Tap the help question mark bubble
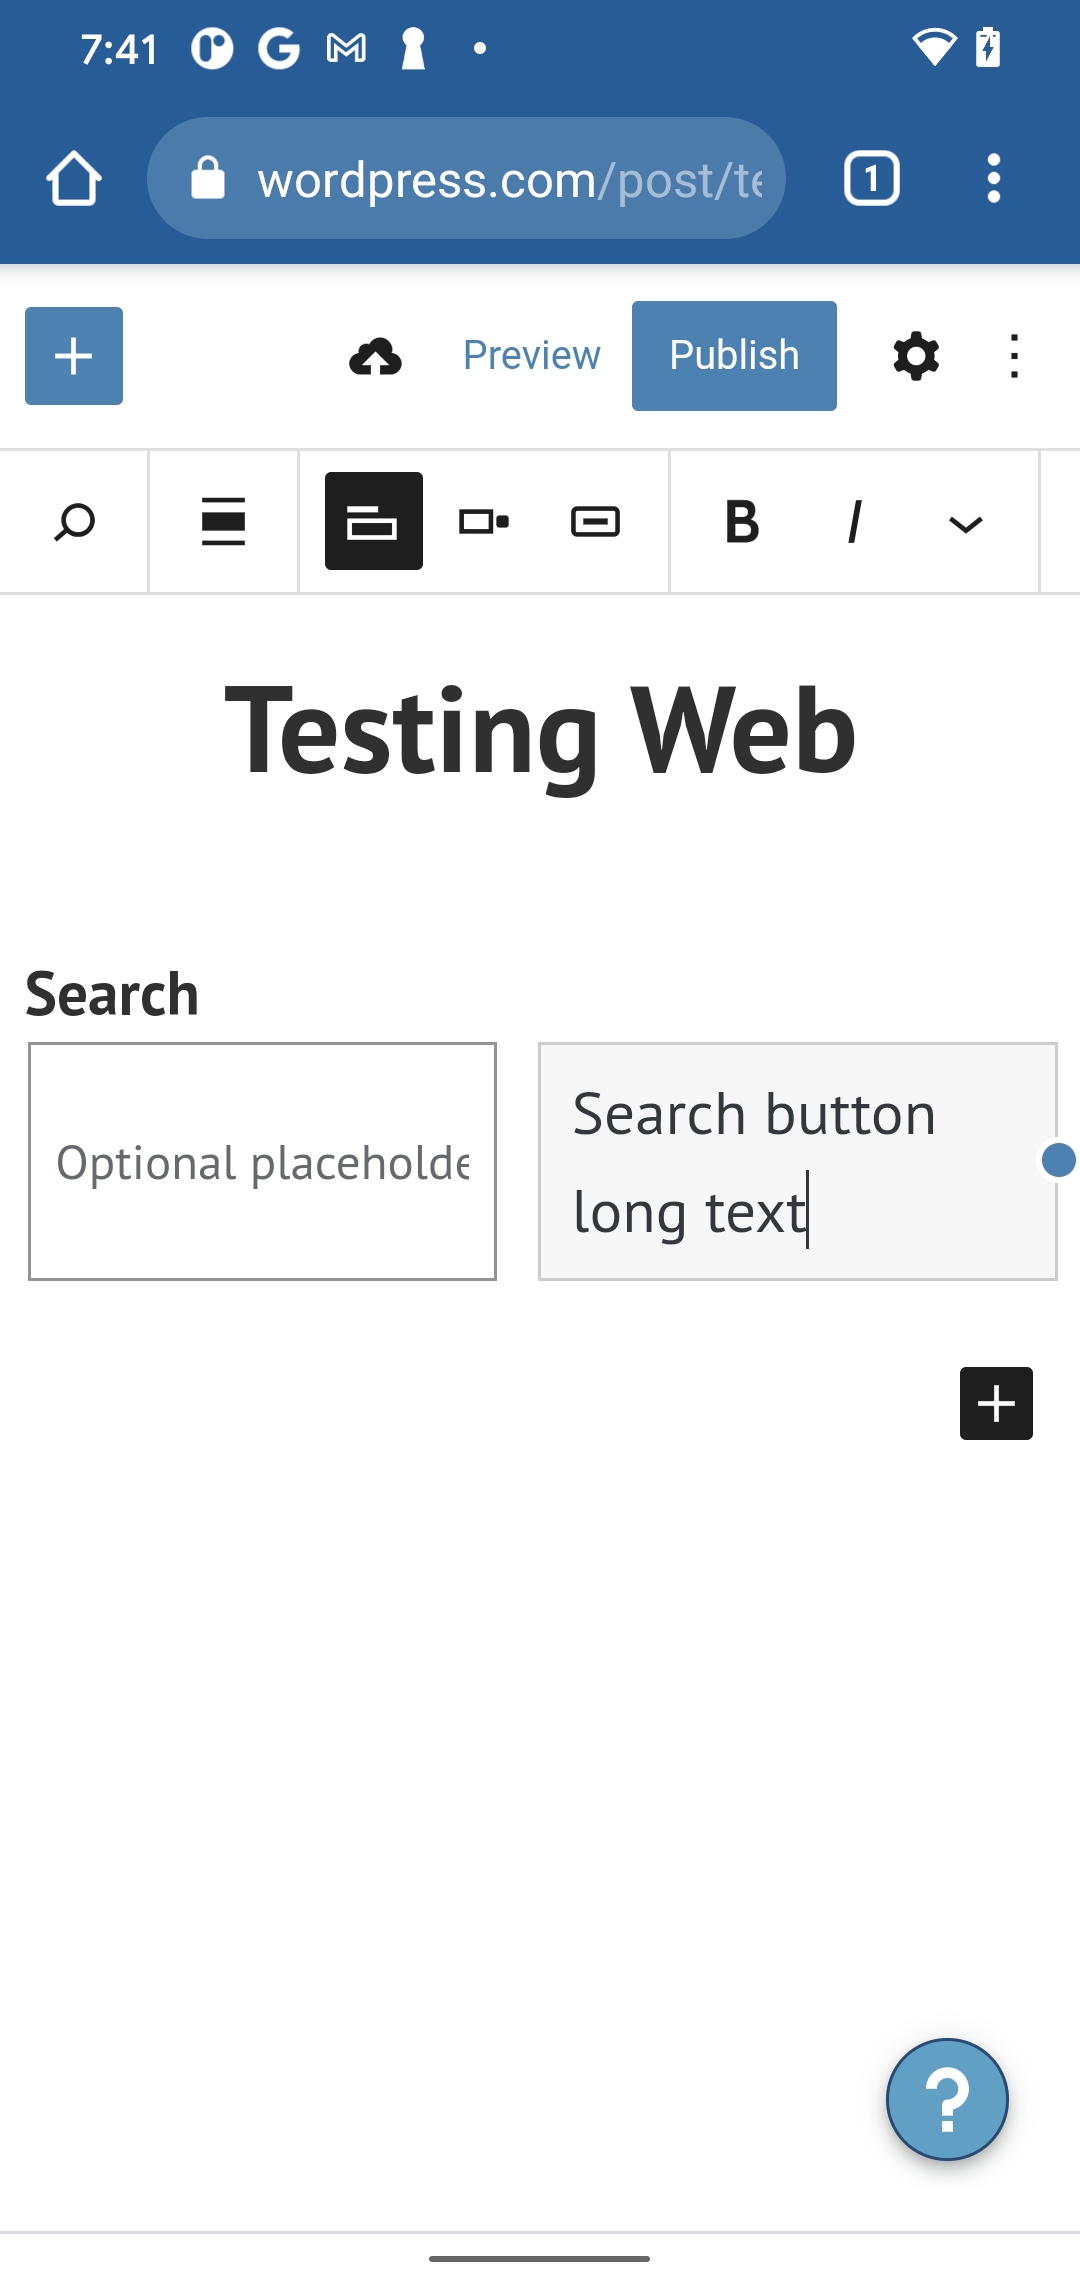 [x=946, y=2099]
